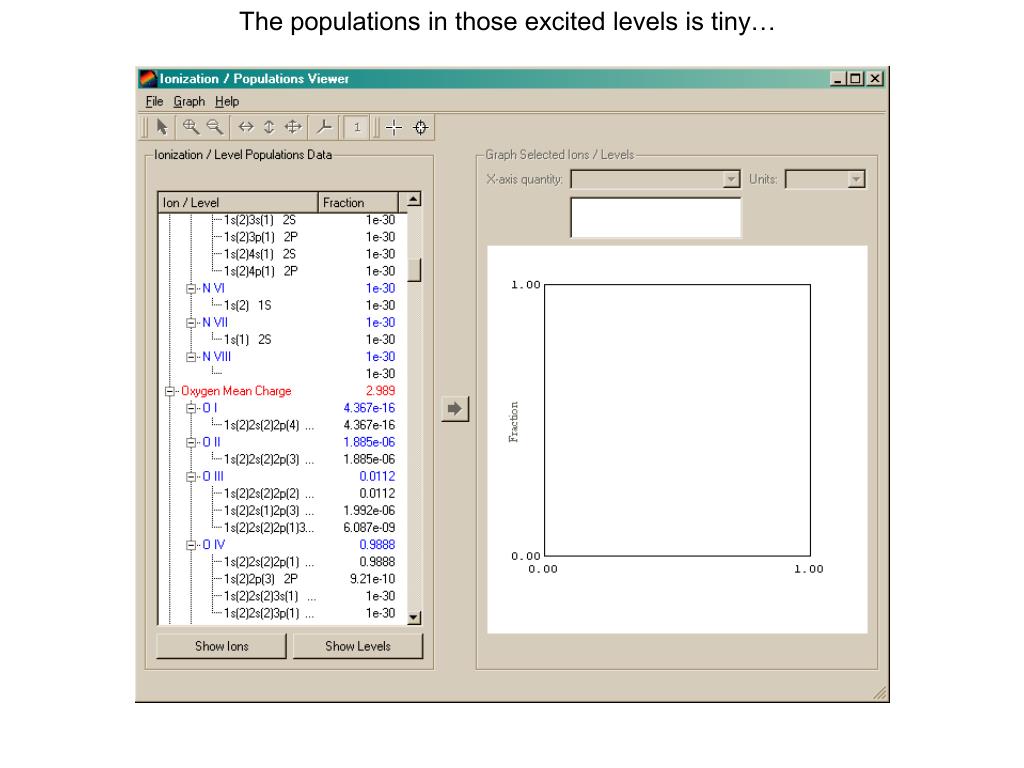Click the 9.21e-10 fraction value
Image resolution: width=1024 pixels, height=768 pixels.
pos(372,579)
